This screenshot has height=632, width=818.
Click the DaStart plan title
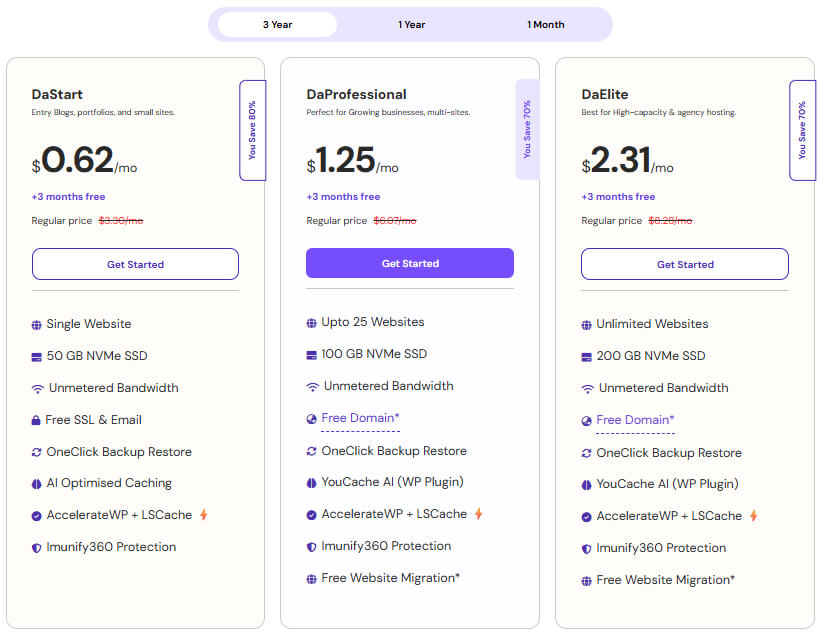point(57,94)
